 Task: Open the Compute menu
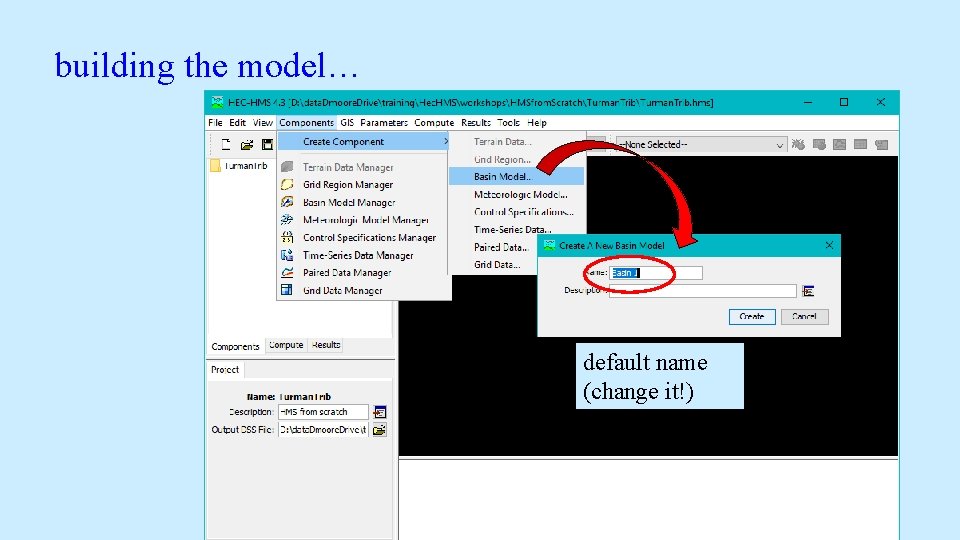pyautogui.click(x=434, y=122)
